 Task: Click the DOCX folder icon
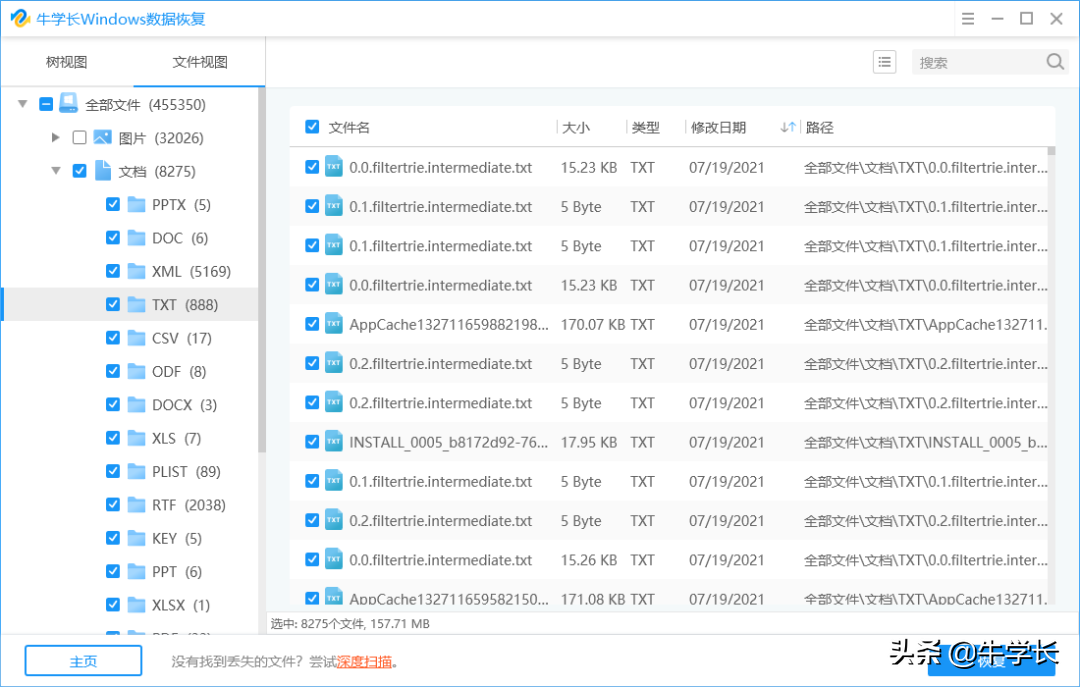click(136, 404)
